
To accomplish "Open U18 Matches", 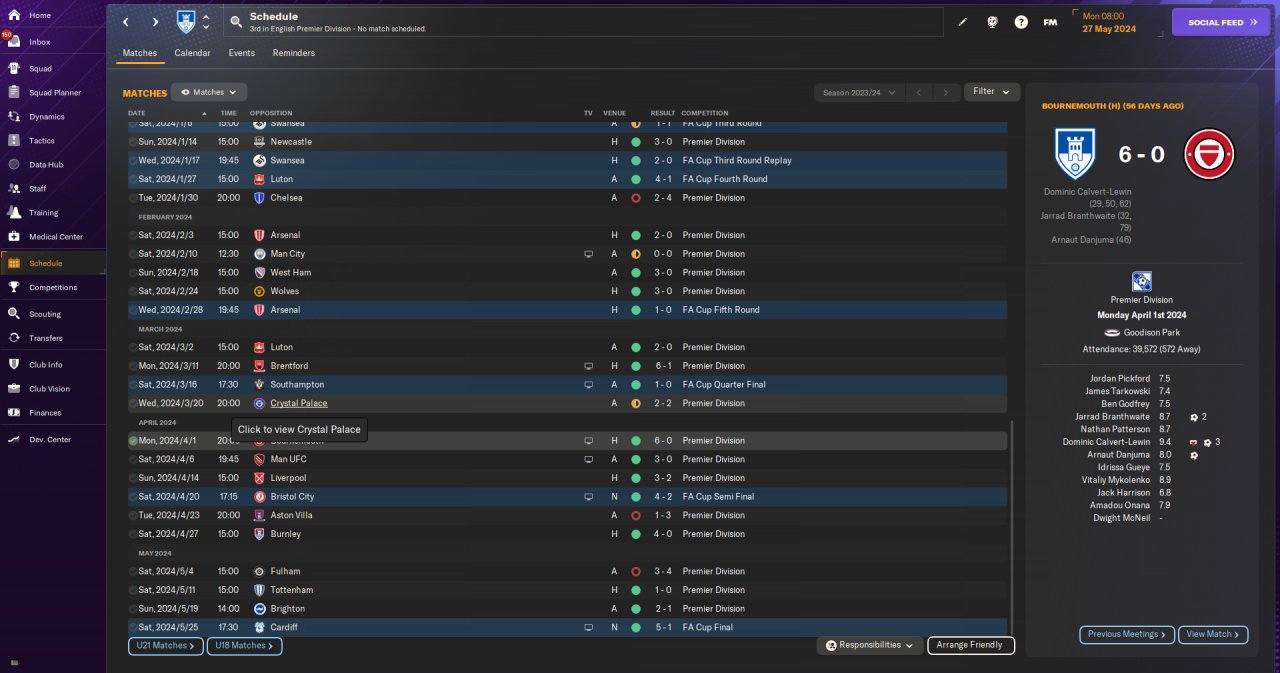I will point(245,646).
